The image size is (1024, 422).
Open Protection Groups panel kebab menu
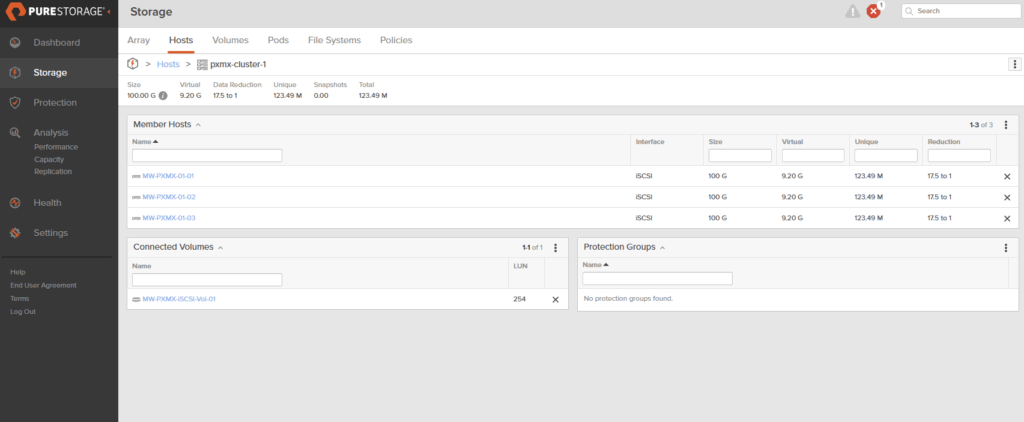click(1006, 248)
